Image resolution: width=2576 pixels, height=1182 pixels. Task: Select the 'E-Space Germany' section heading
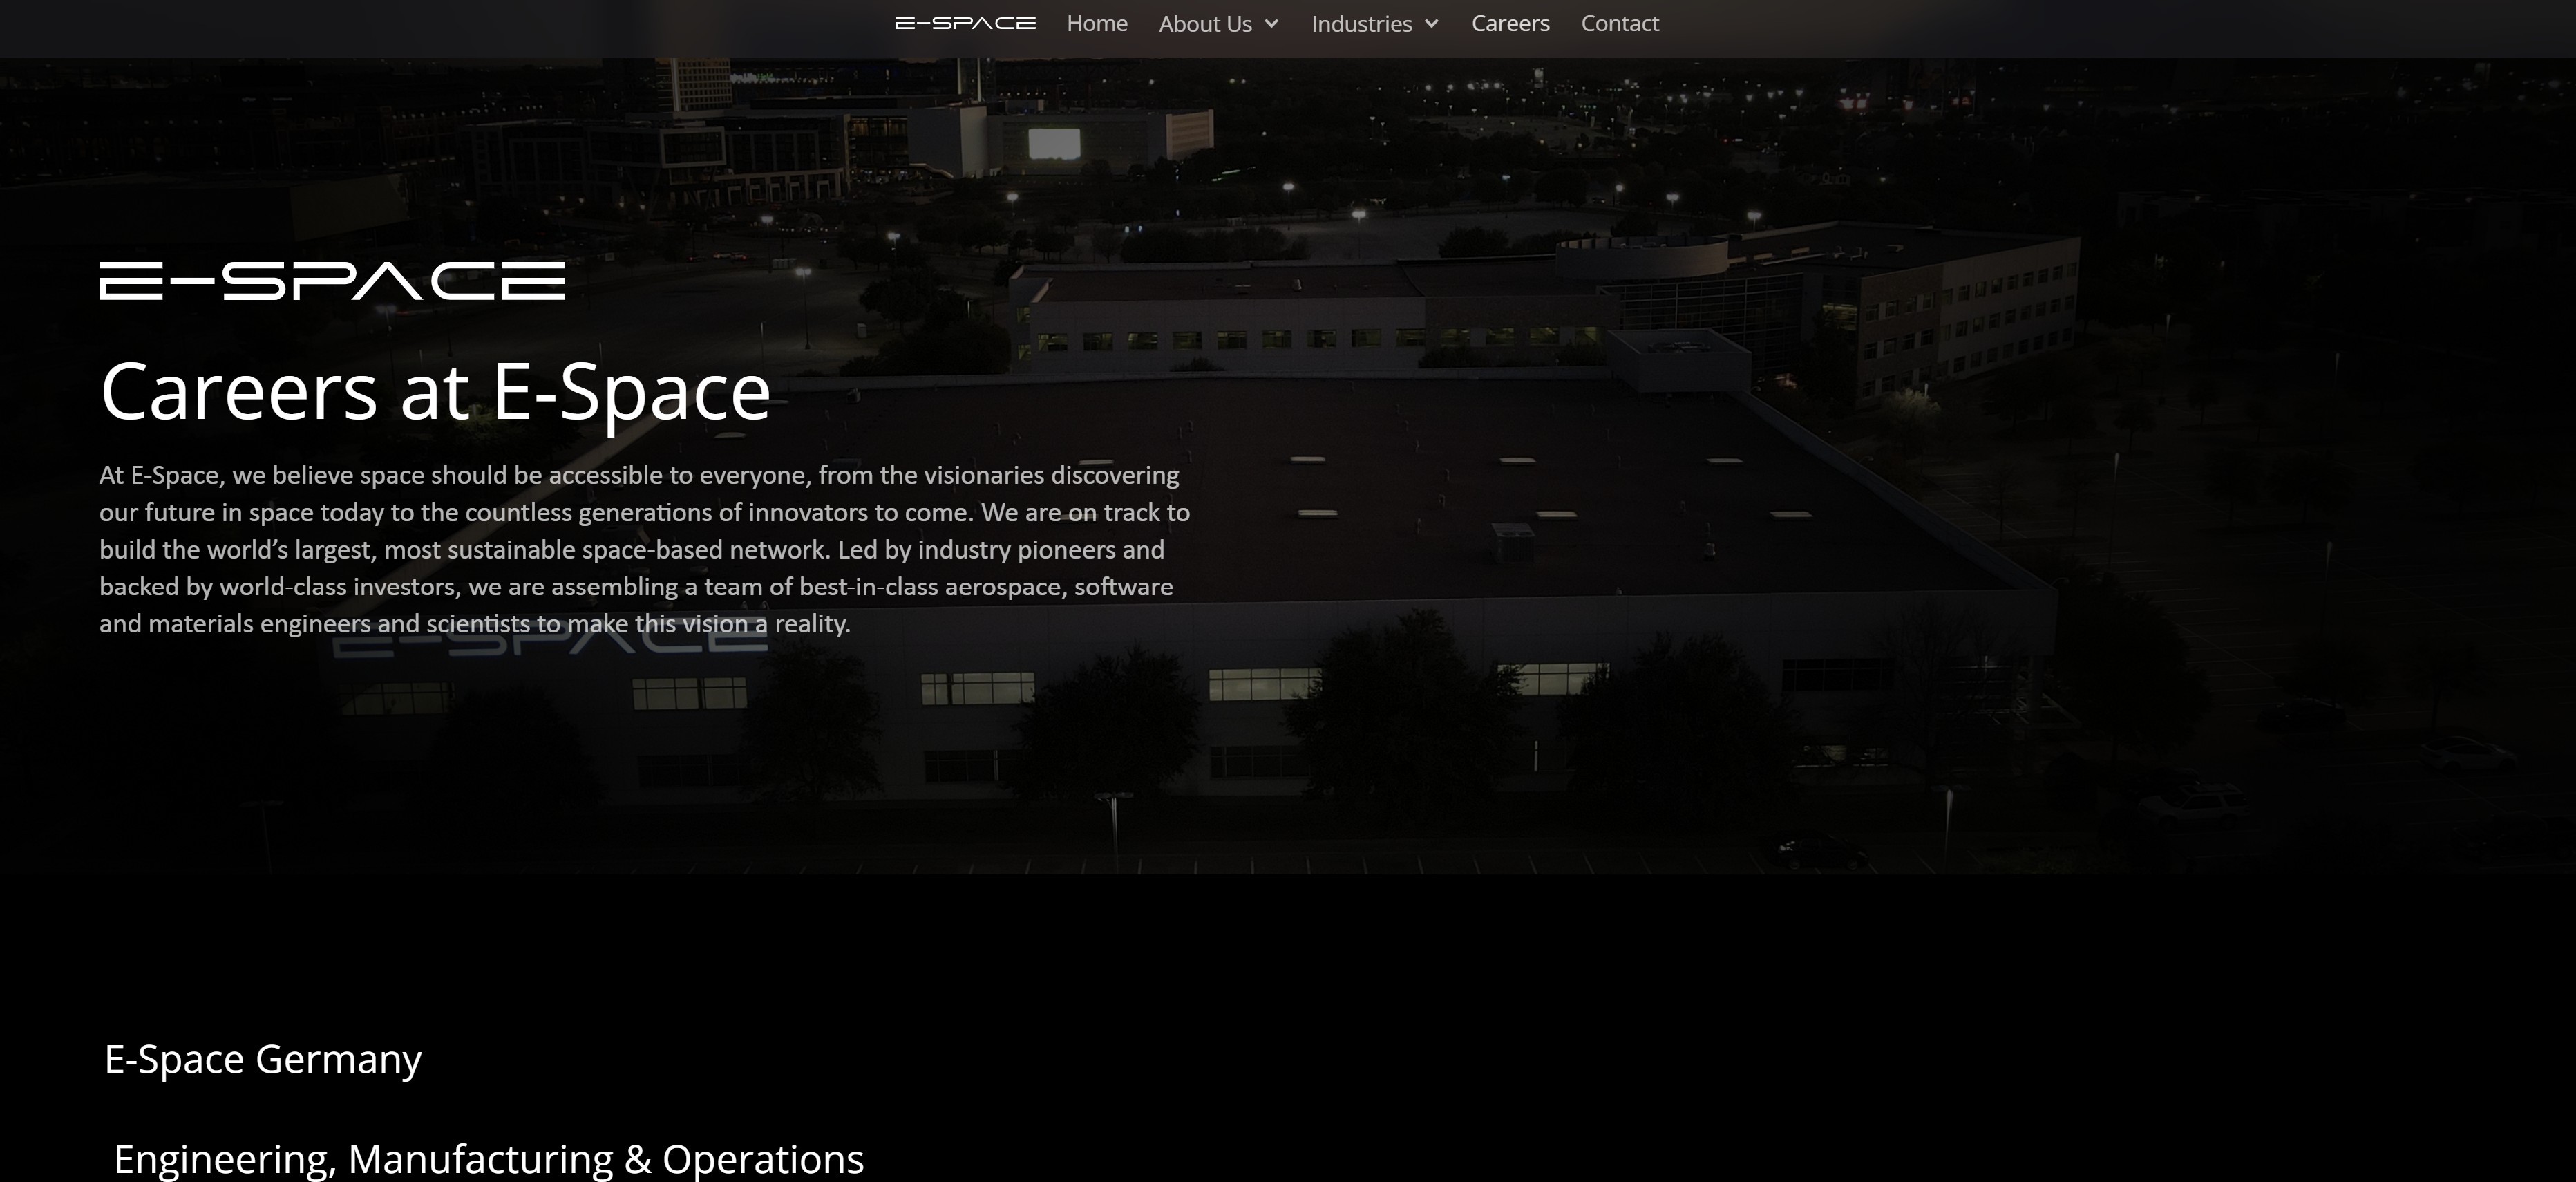coord(262,1059)
